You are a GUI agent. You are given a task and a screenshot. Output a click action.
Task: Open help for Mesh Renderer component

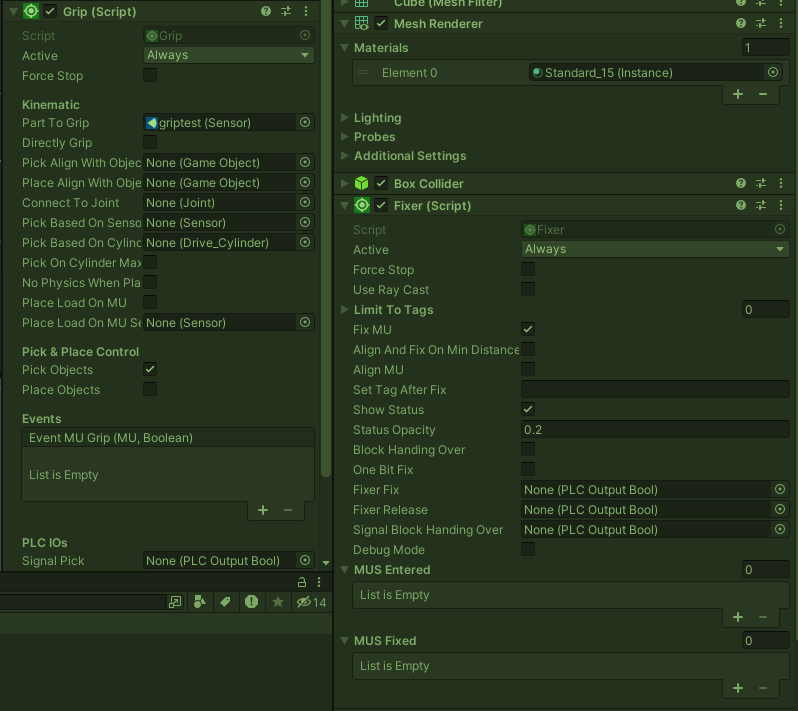click(741, 23)
